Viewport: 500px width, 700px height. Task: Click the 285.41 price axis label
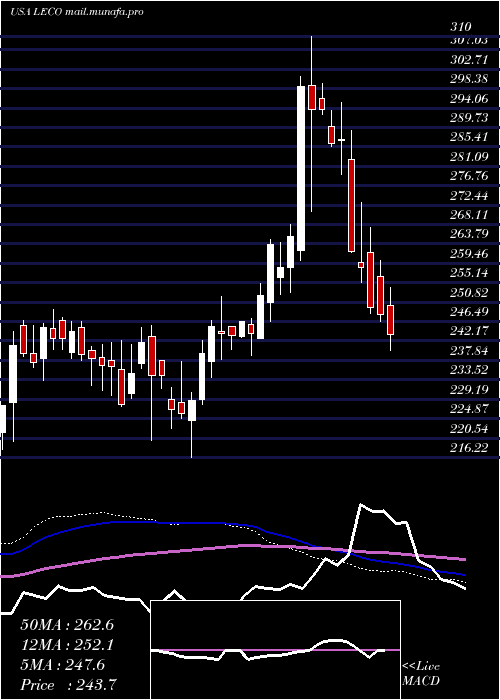pyautogui.click(x=469, y=137)
